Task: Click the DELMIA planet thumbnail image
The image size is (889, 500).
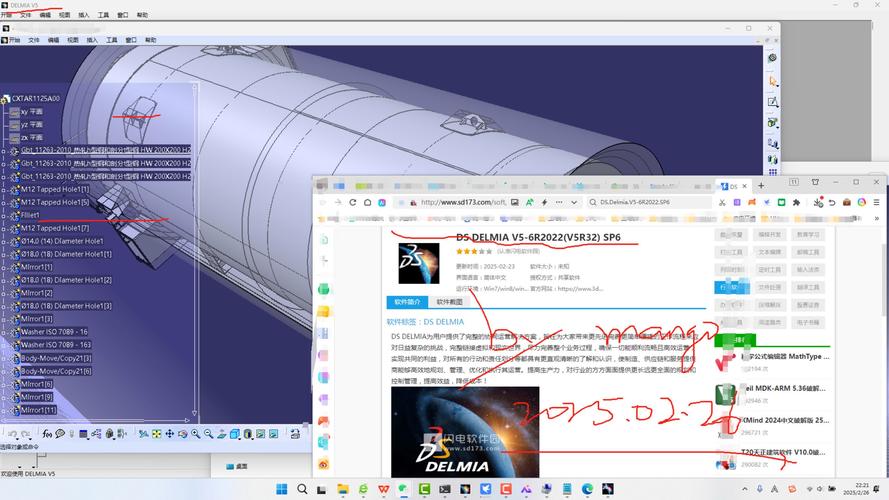Action: [465, 433]
